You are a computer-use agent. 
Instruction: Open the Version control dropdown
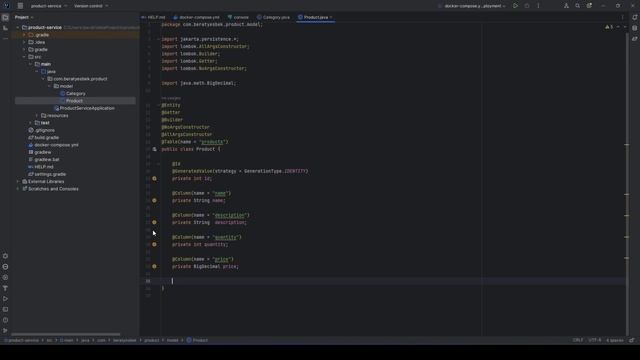pos(91,6)
